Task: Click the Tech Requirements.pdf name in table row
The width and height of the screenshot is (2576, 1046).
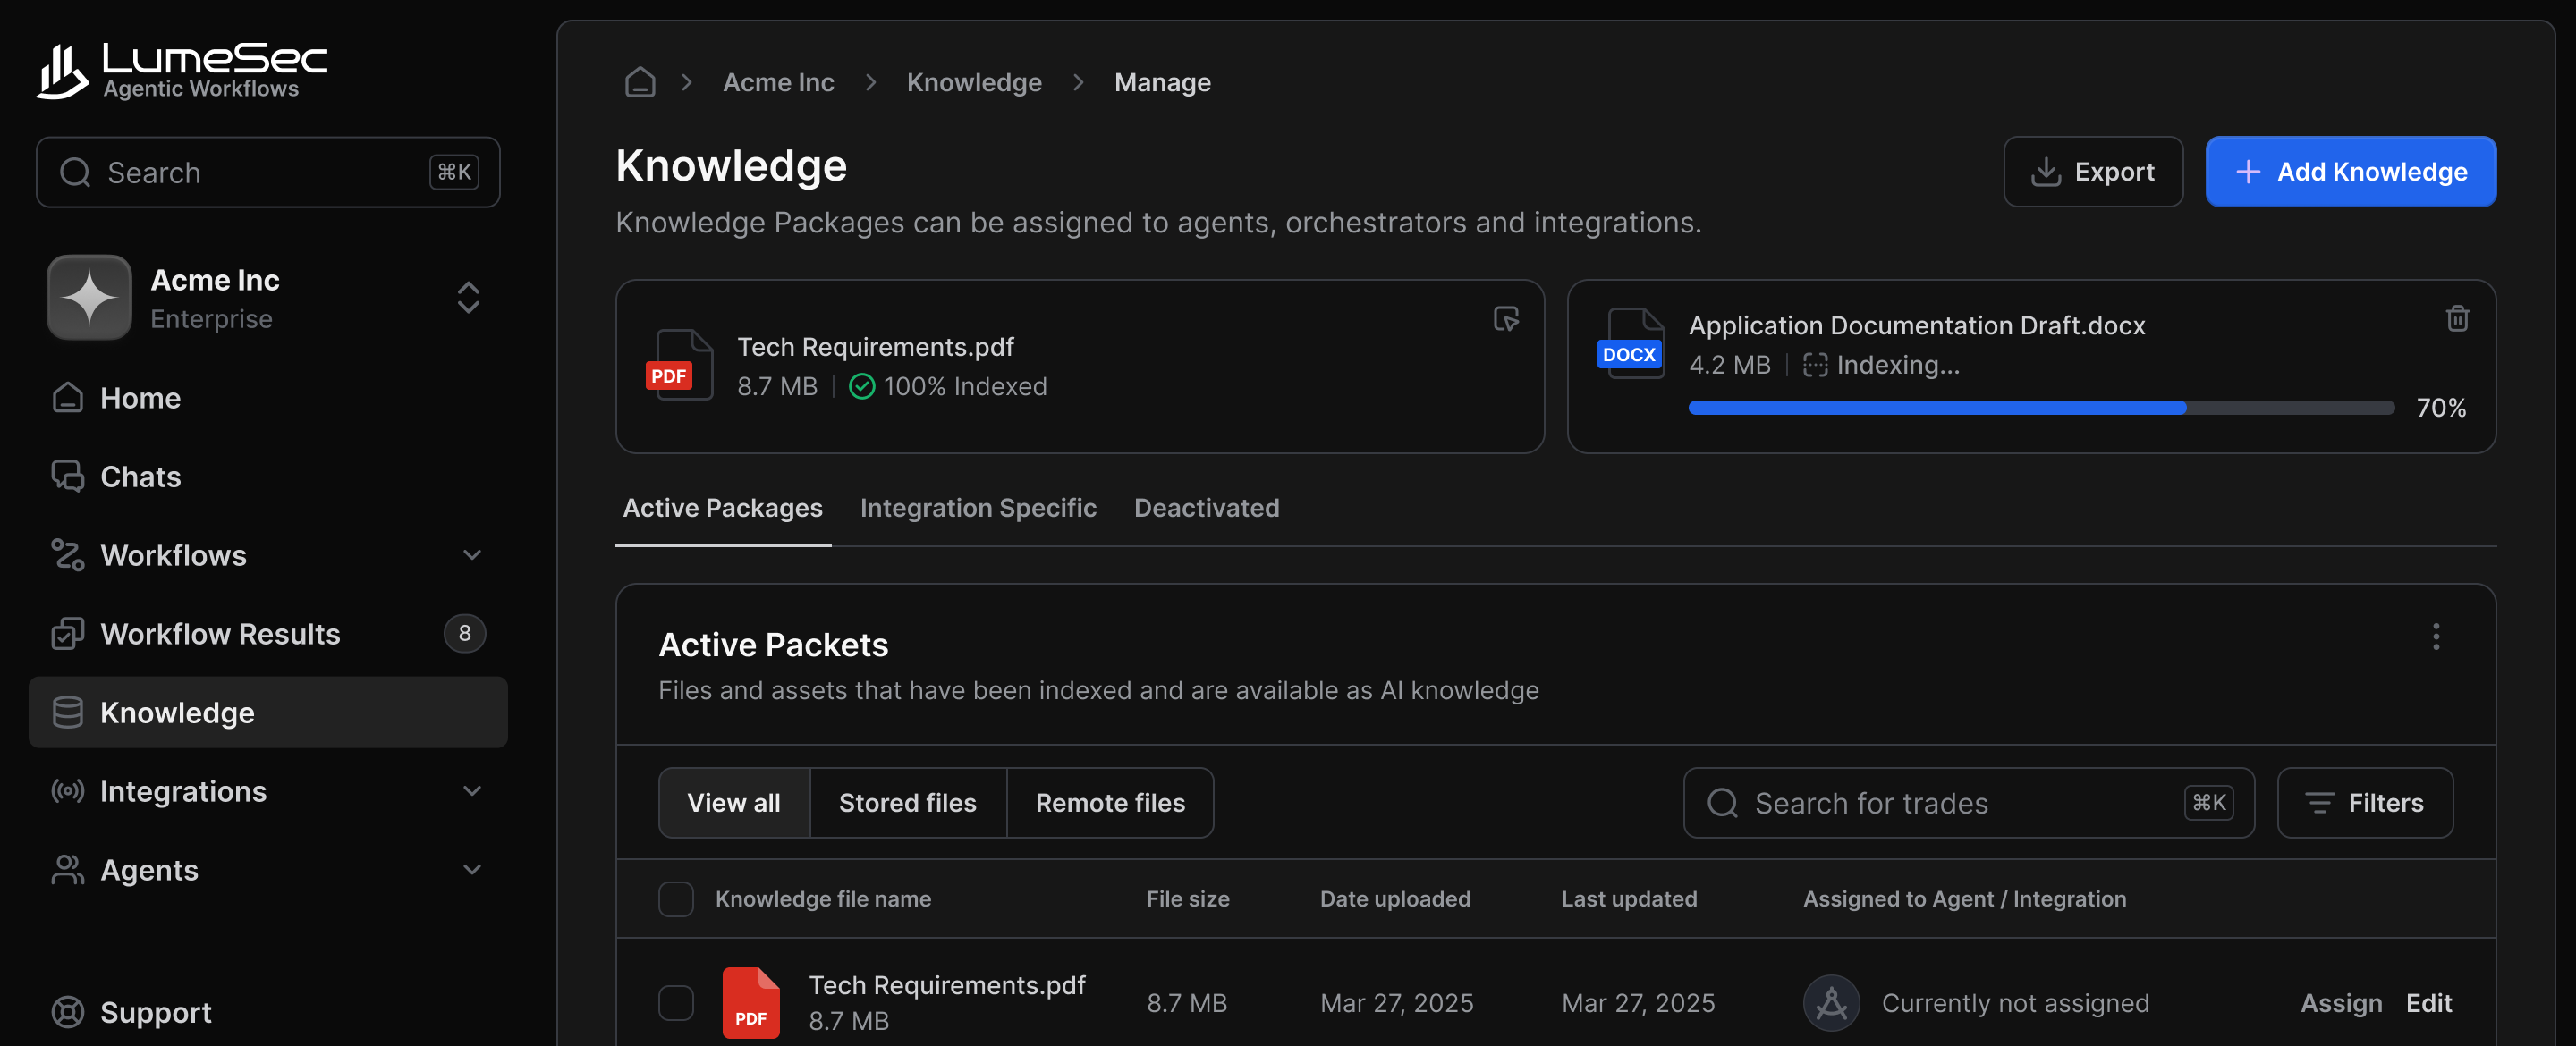Action: 947,985
